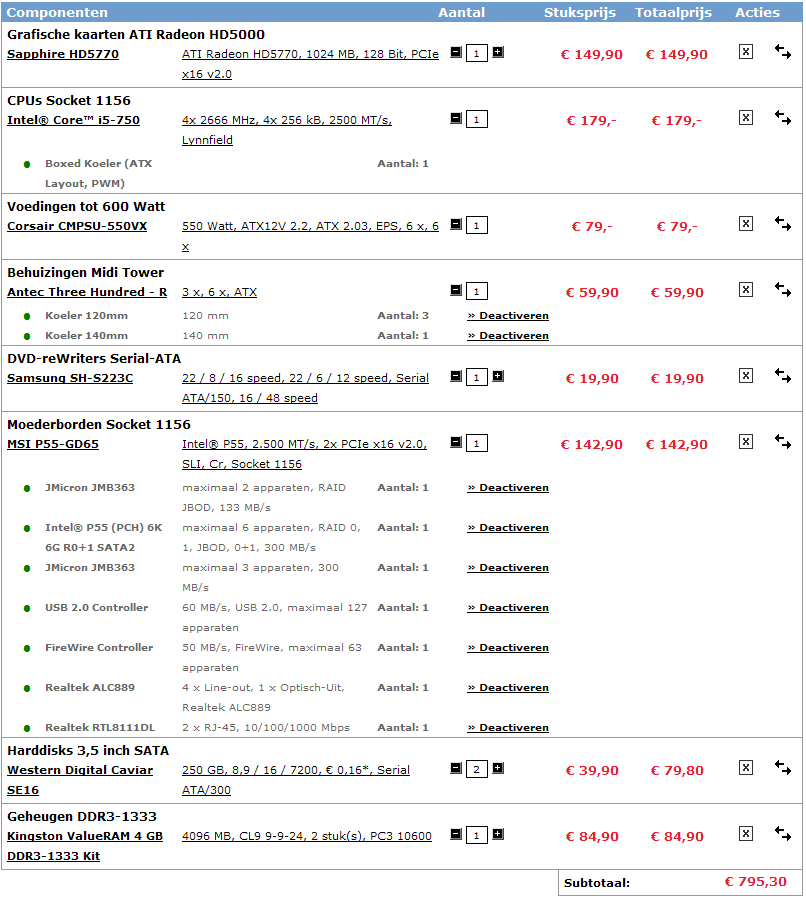806x898 pixels.
Task: Swap the Intel Core i5-750 component
Action: click(x=783, y=118)
